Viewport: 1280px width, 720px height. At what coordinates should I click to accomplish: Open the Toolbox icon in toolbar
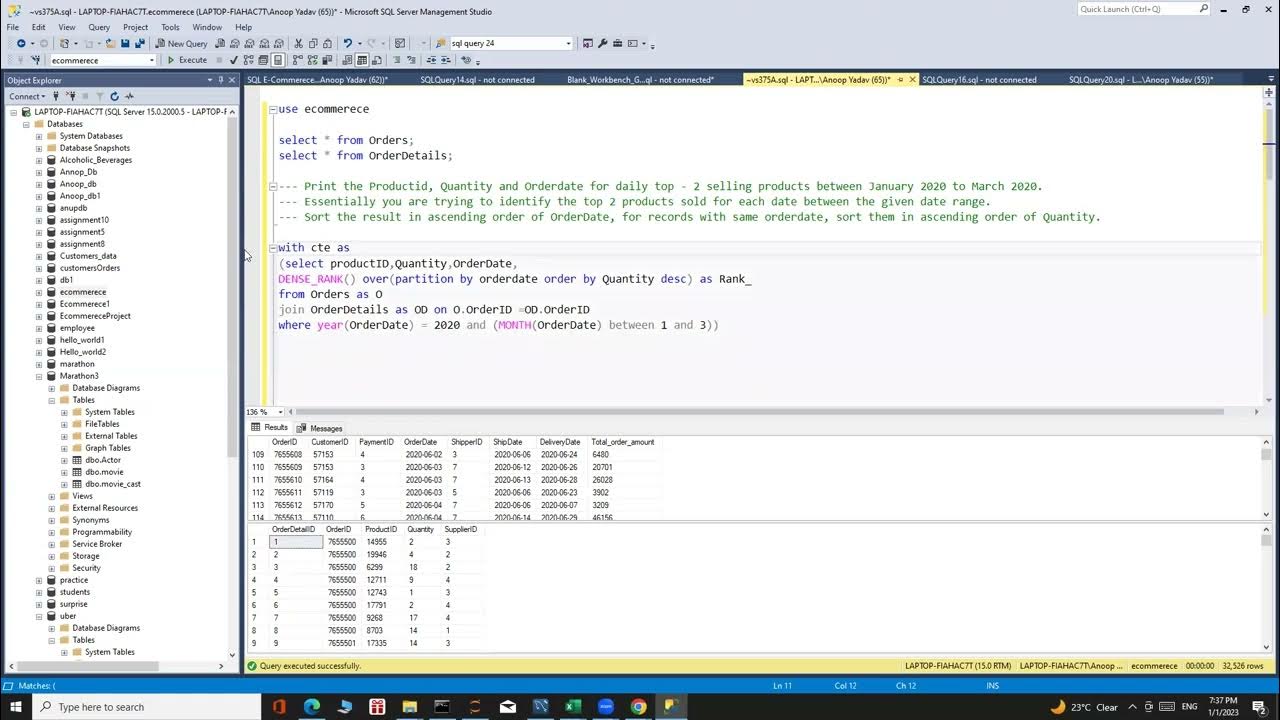point(616,44)
